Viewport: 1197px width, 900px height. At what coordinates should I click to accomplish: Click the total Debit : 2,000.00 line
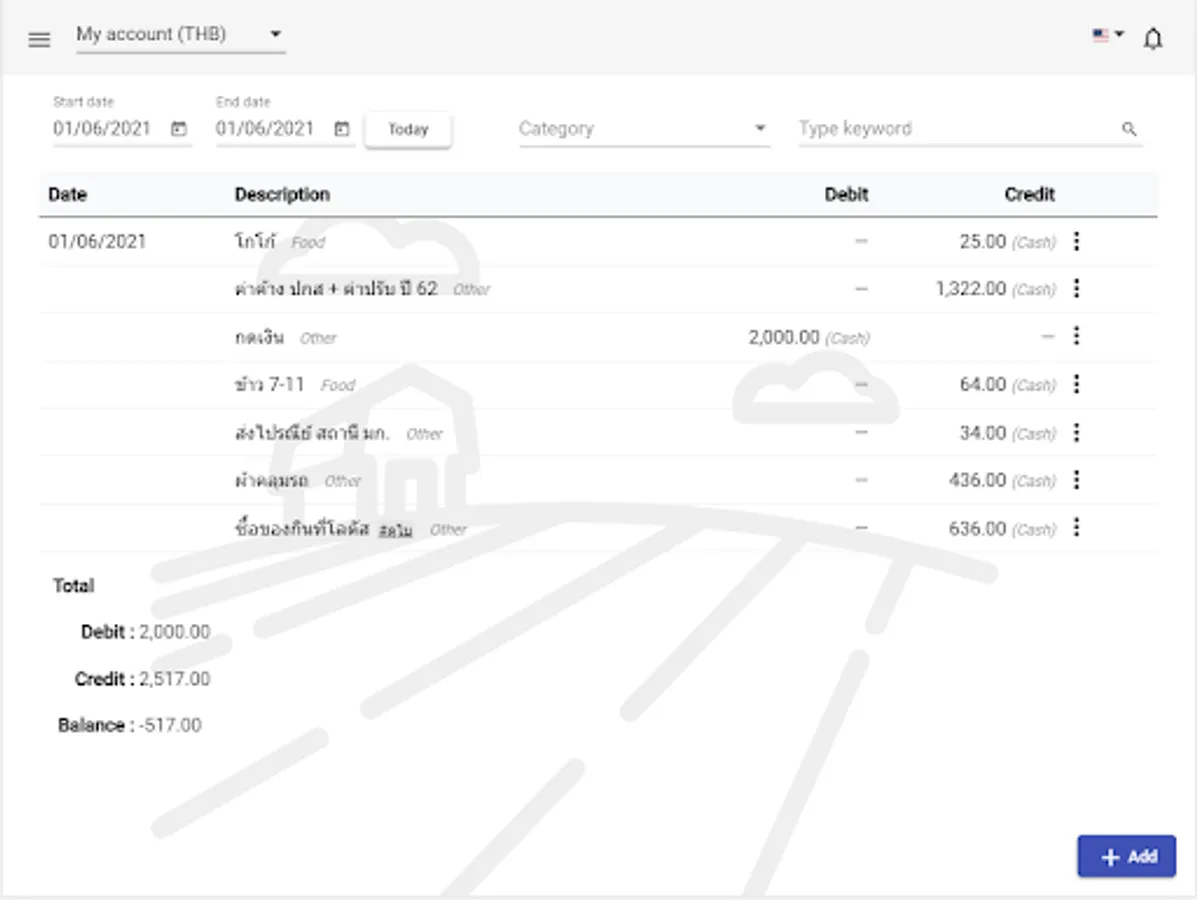pos(145,632)
